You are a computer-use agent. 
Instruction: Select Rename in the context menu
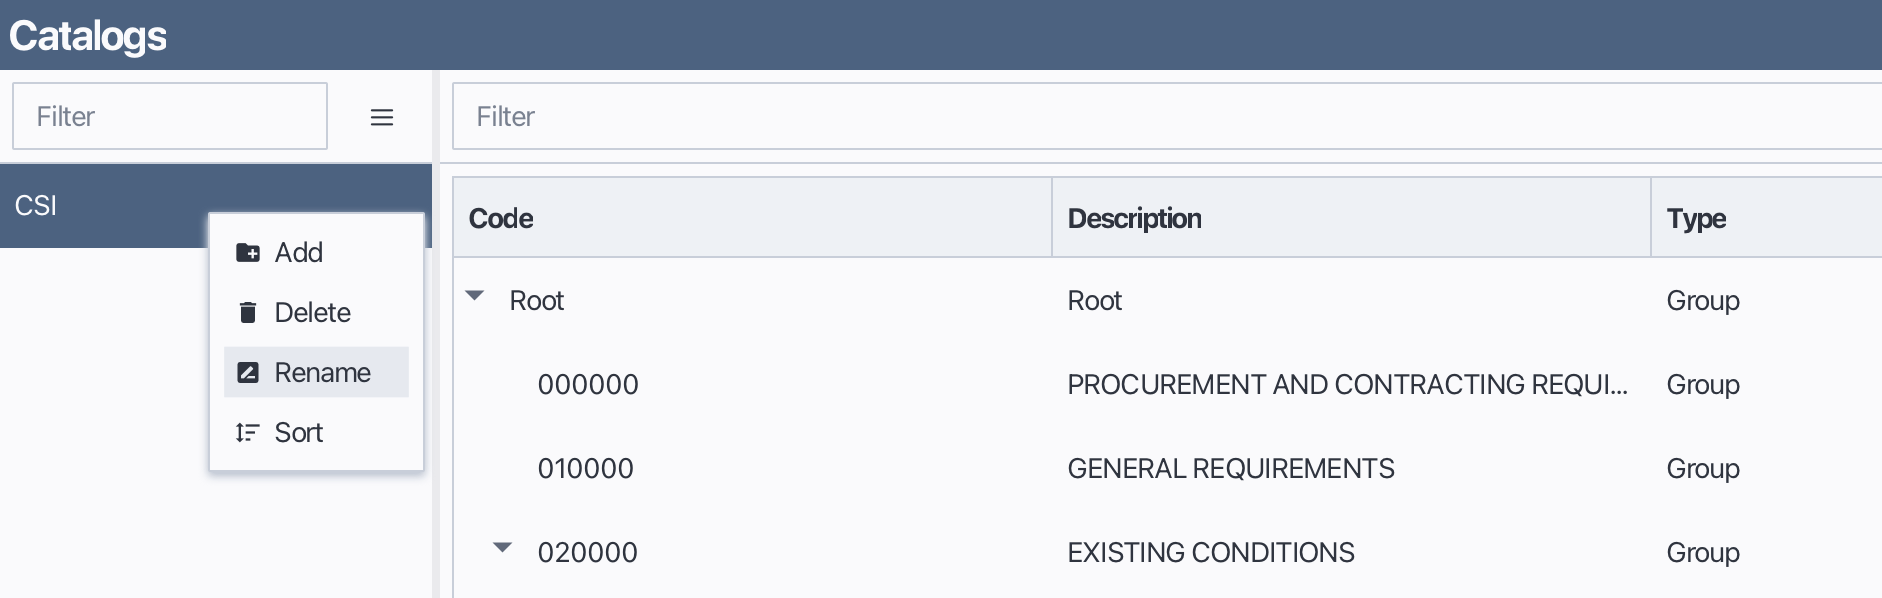[321, 372]
